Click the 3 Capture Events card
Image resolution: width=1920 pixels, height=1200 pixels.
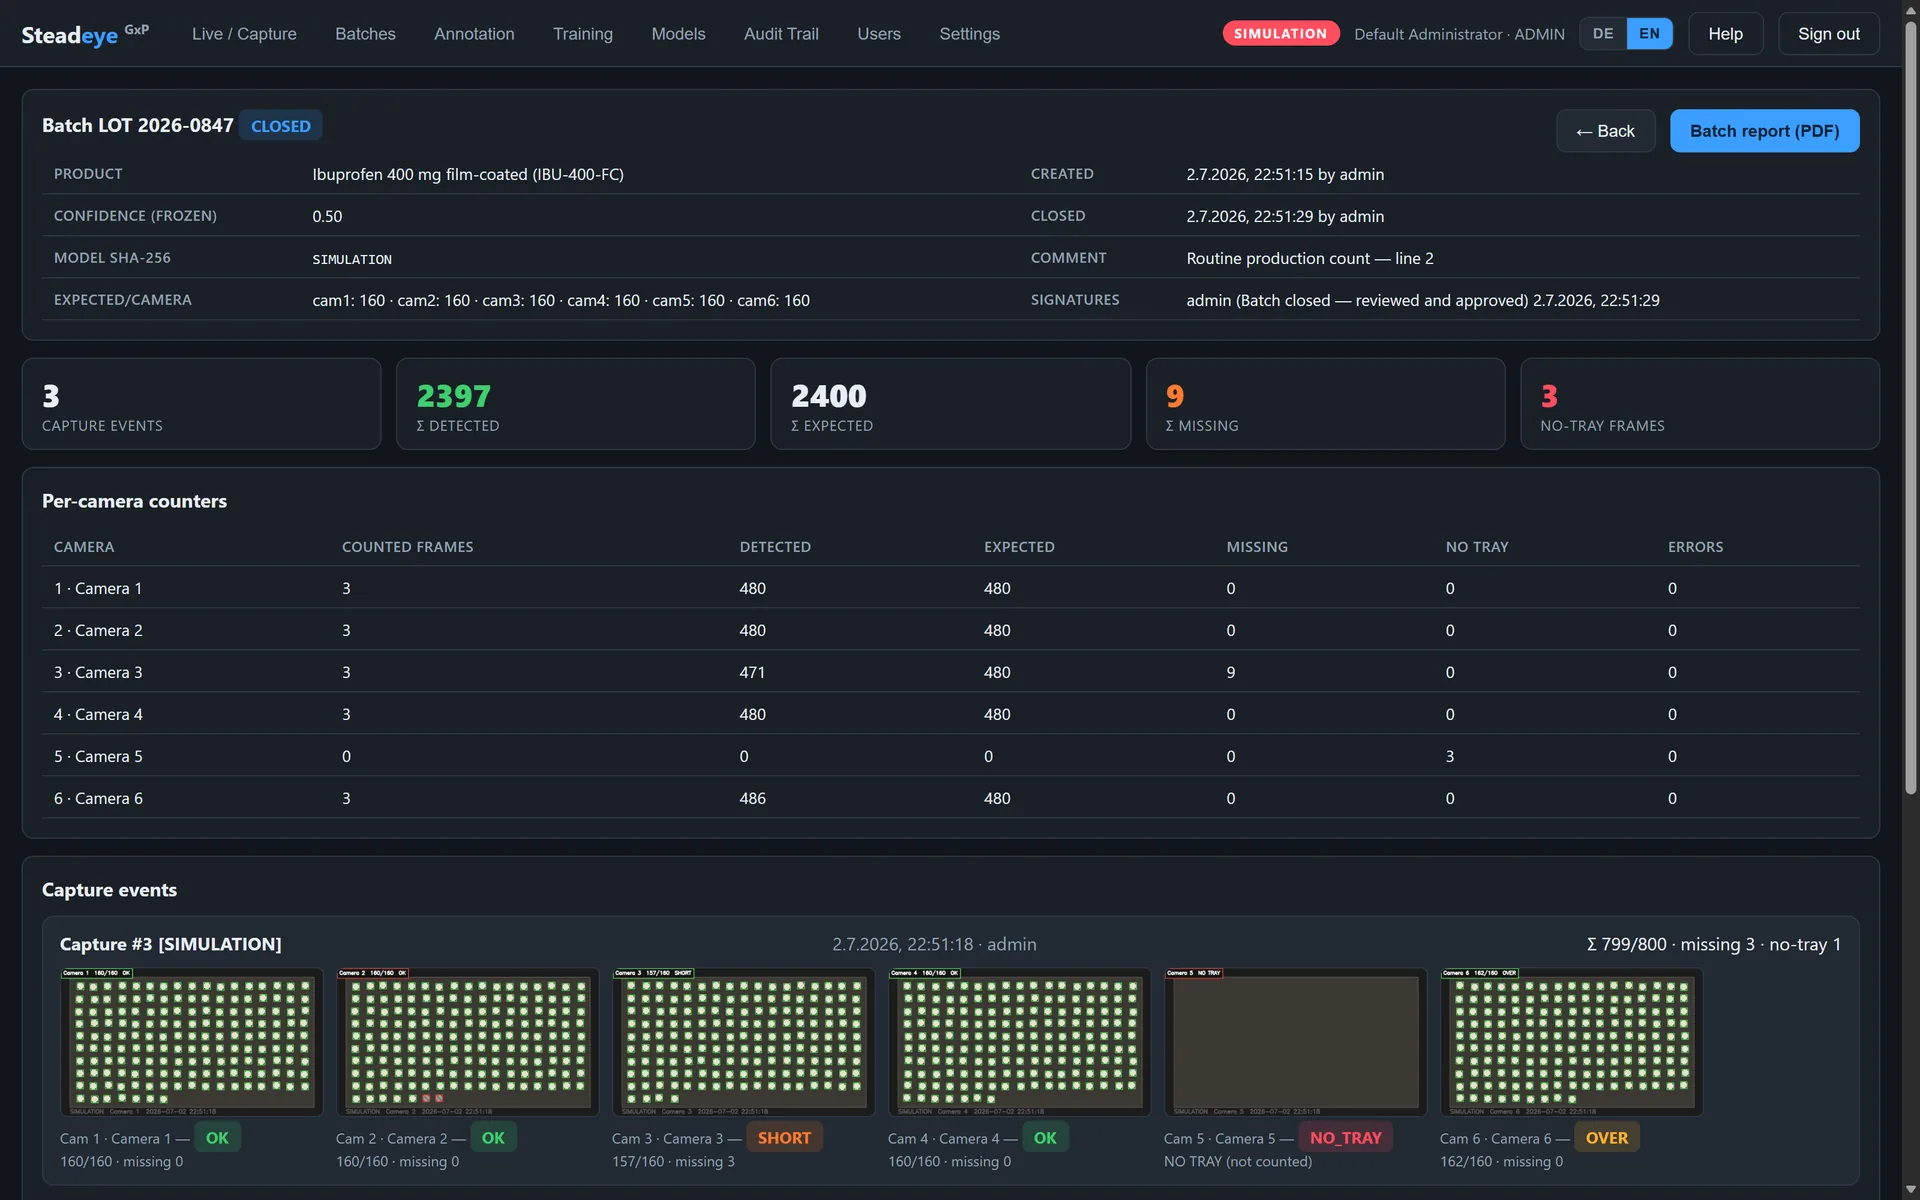pos(201,404)
